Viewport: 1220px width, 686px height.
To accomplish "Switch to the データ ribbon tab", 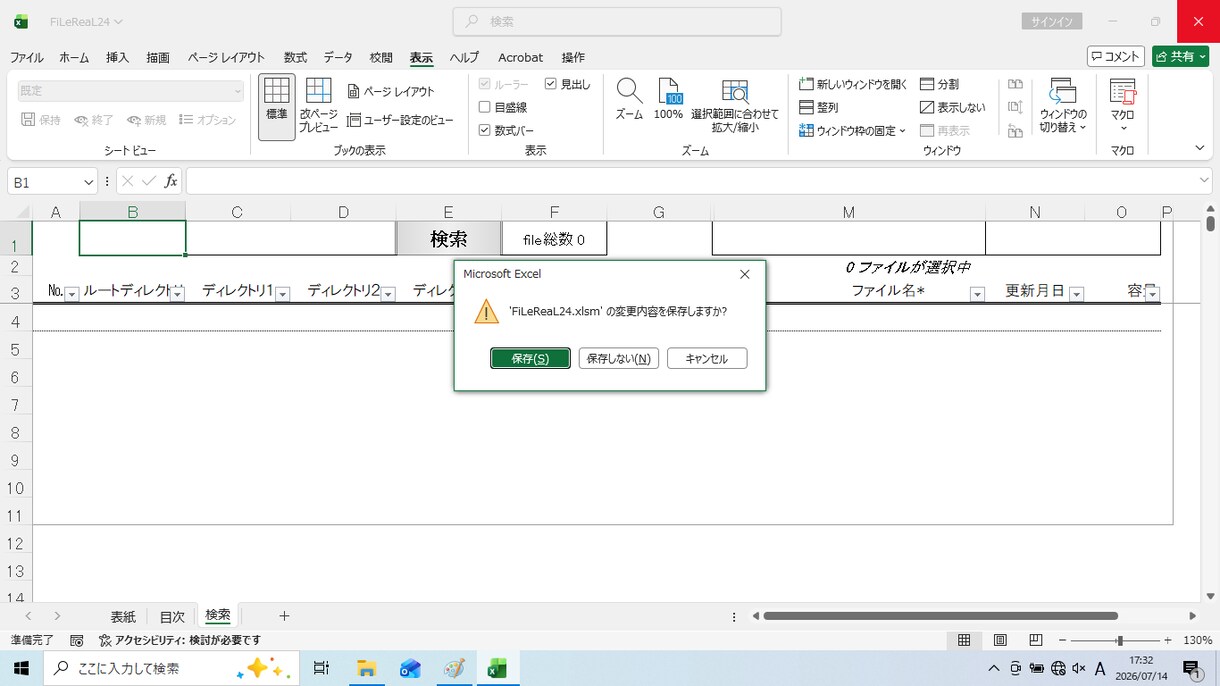I will [x=338, y=57].
